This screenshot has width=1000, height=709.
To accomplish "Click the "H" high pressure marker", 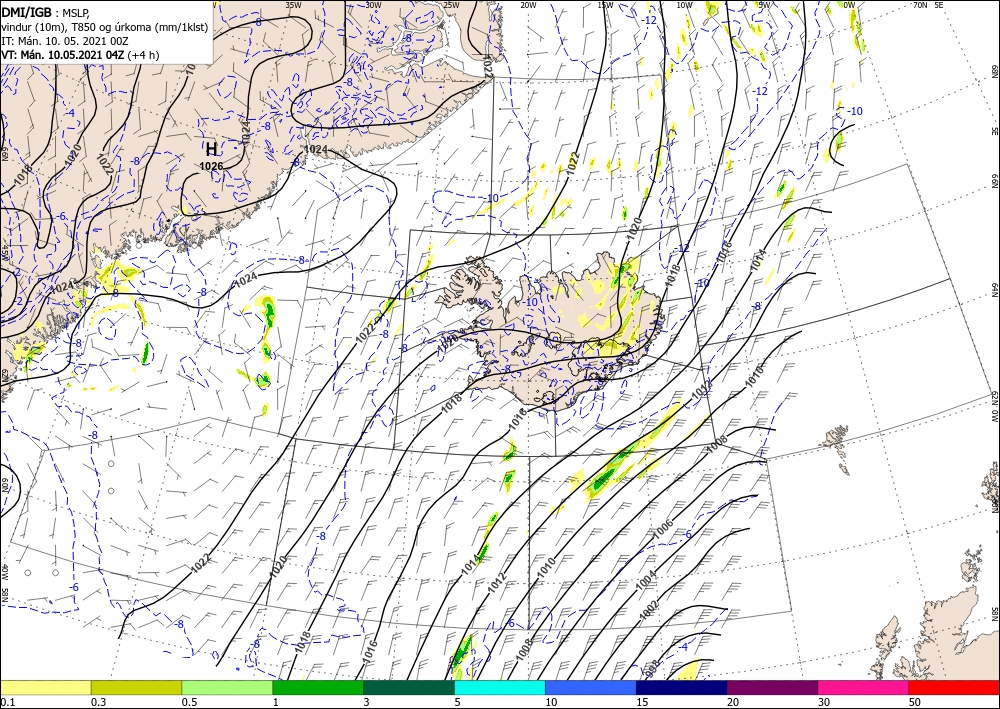I will tap(211, 150).
